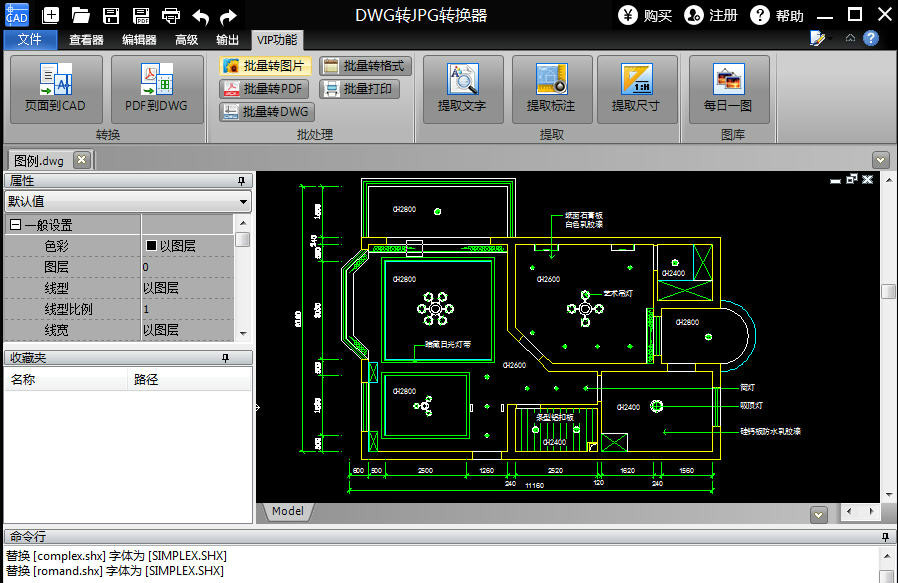Screen dimensions: 898x583
Task: Choose 批量转PDF batch conversion
Action: click(x=264, y=89)
